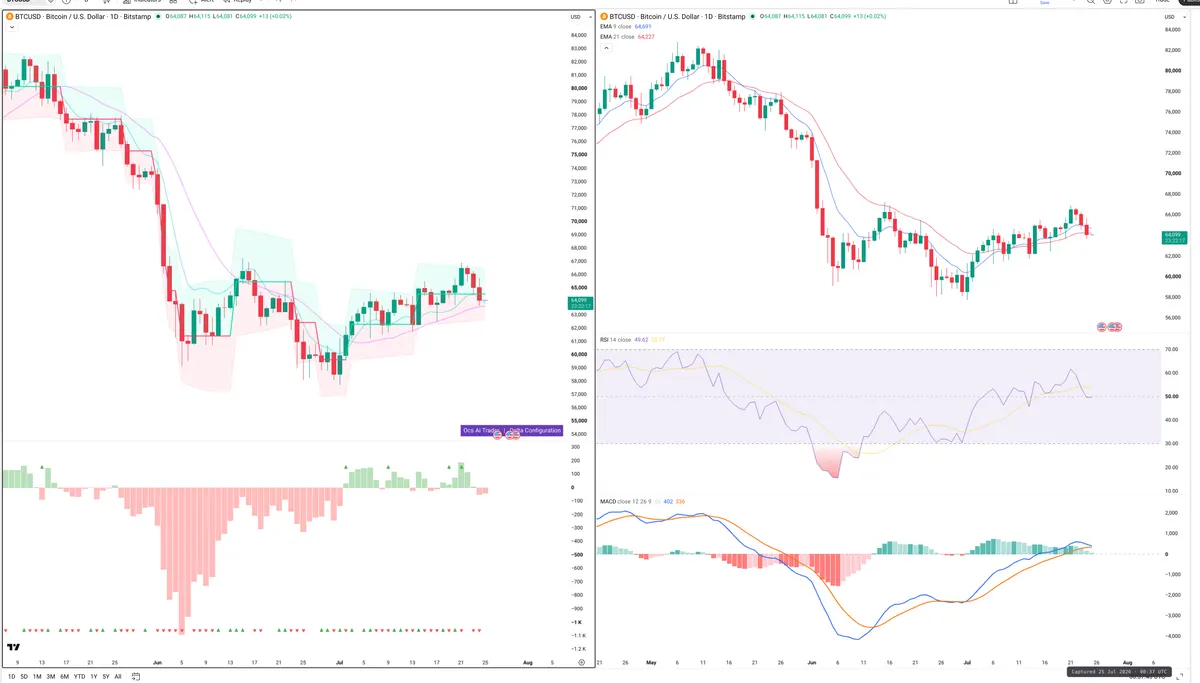Click the Bitcoin symbol icon in right chart title
Screen dimensions: 1200x683
603,17
